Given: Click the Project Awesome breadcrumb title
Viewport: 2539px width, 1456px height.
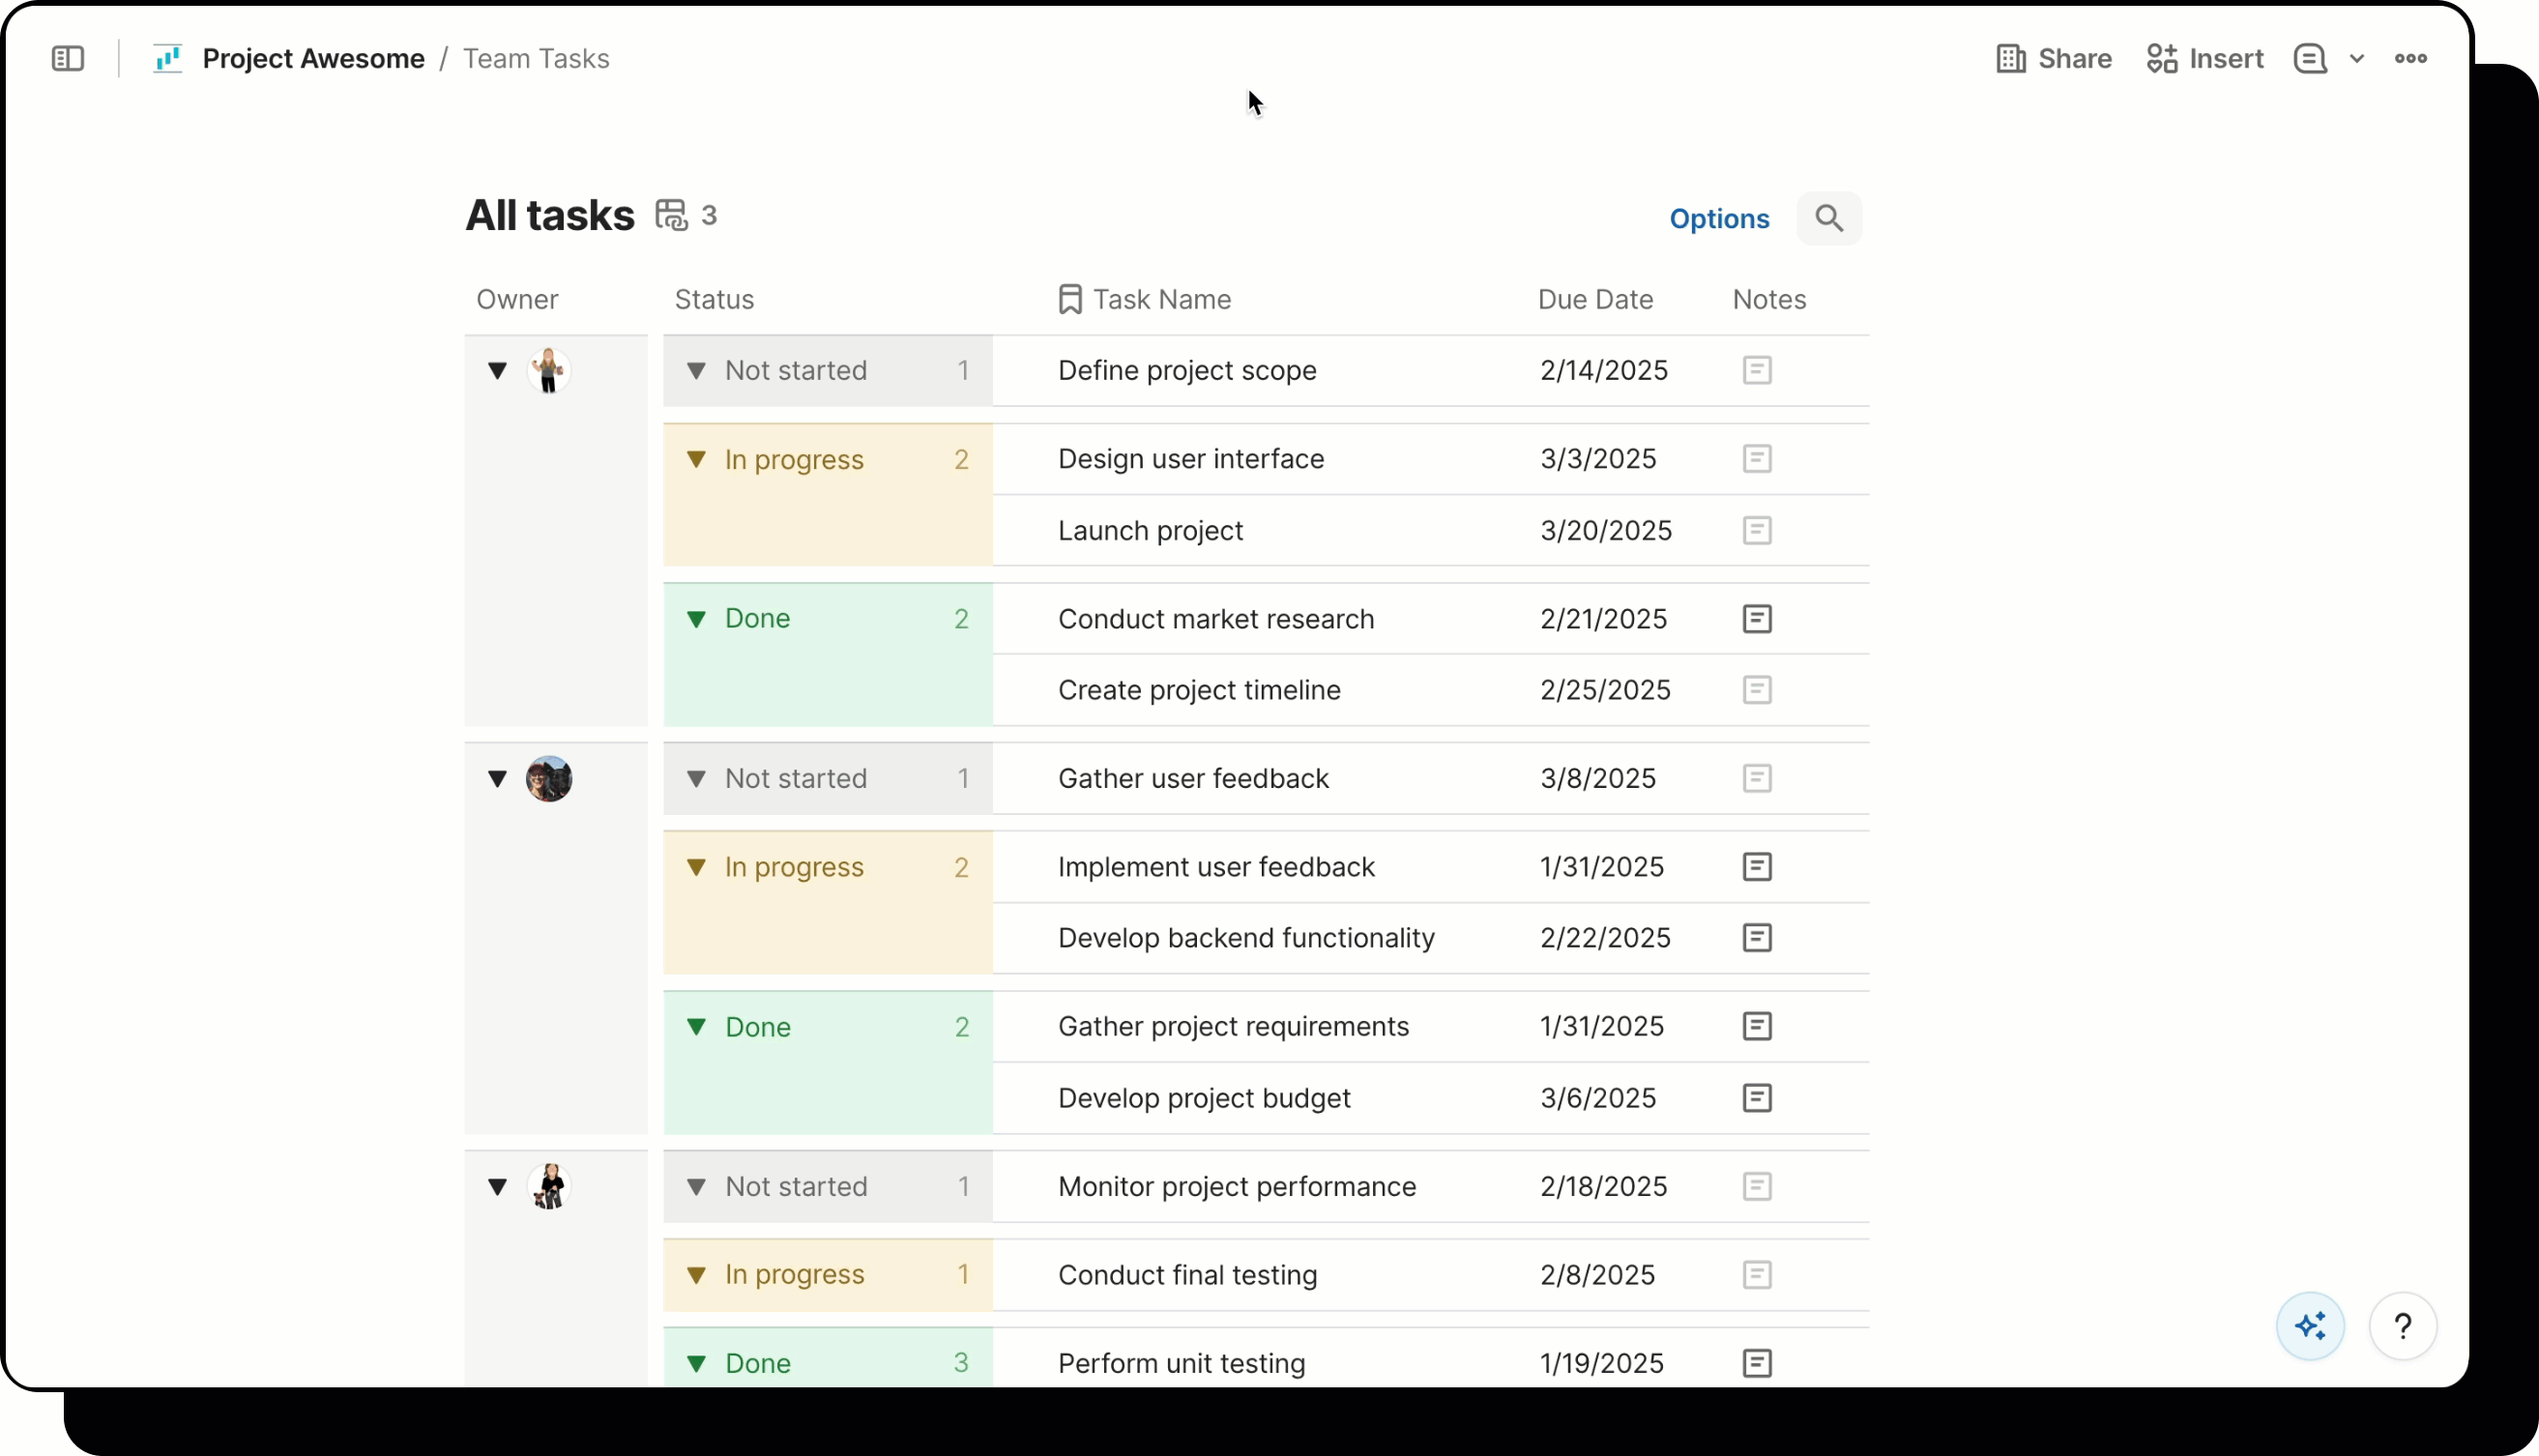Looking at the screenshot, I should click(x=313, y=59).
